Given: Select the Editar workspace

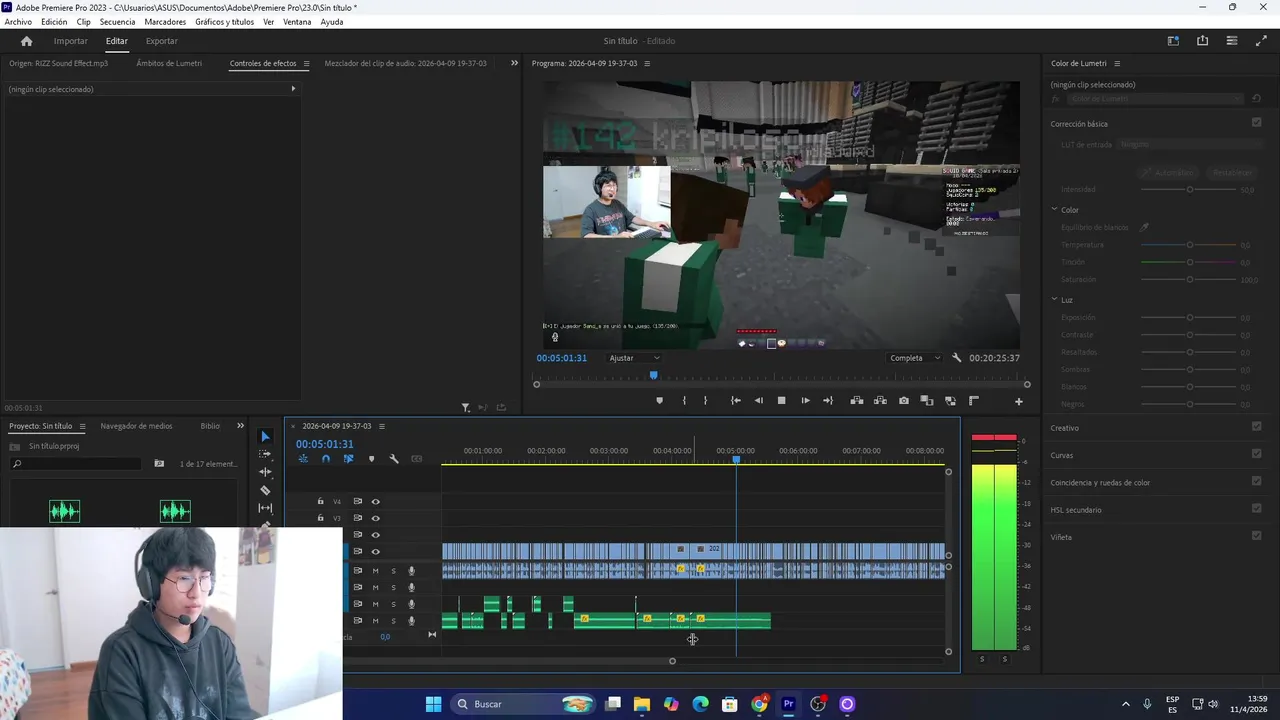Looking at the screenshot, I should (x=117, y=41).
